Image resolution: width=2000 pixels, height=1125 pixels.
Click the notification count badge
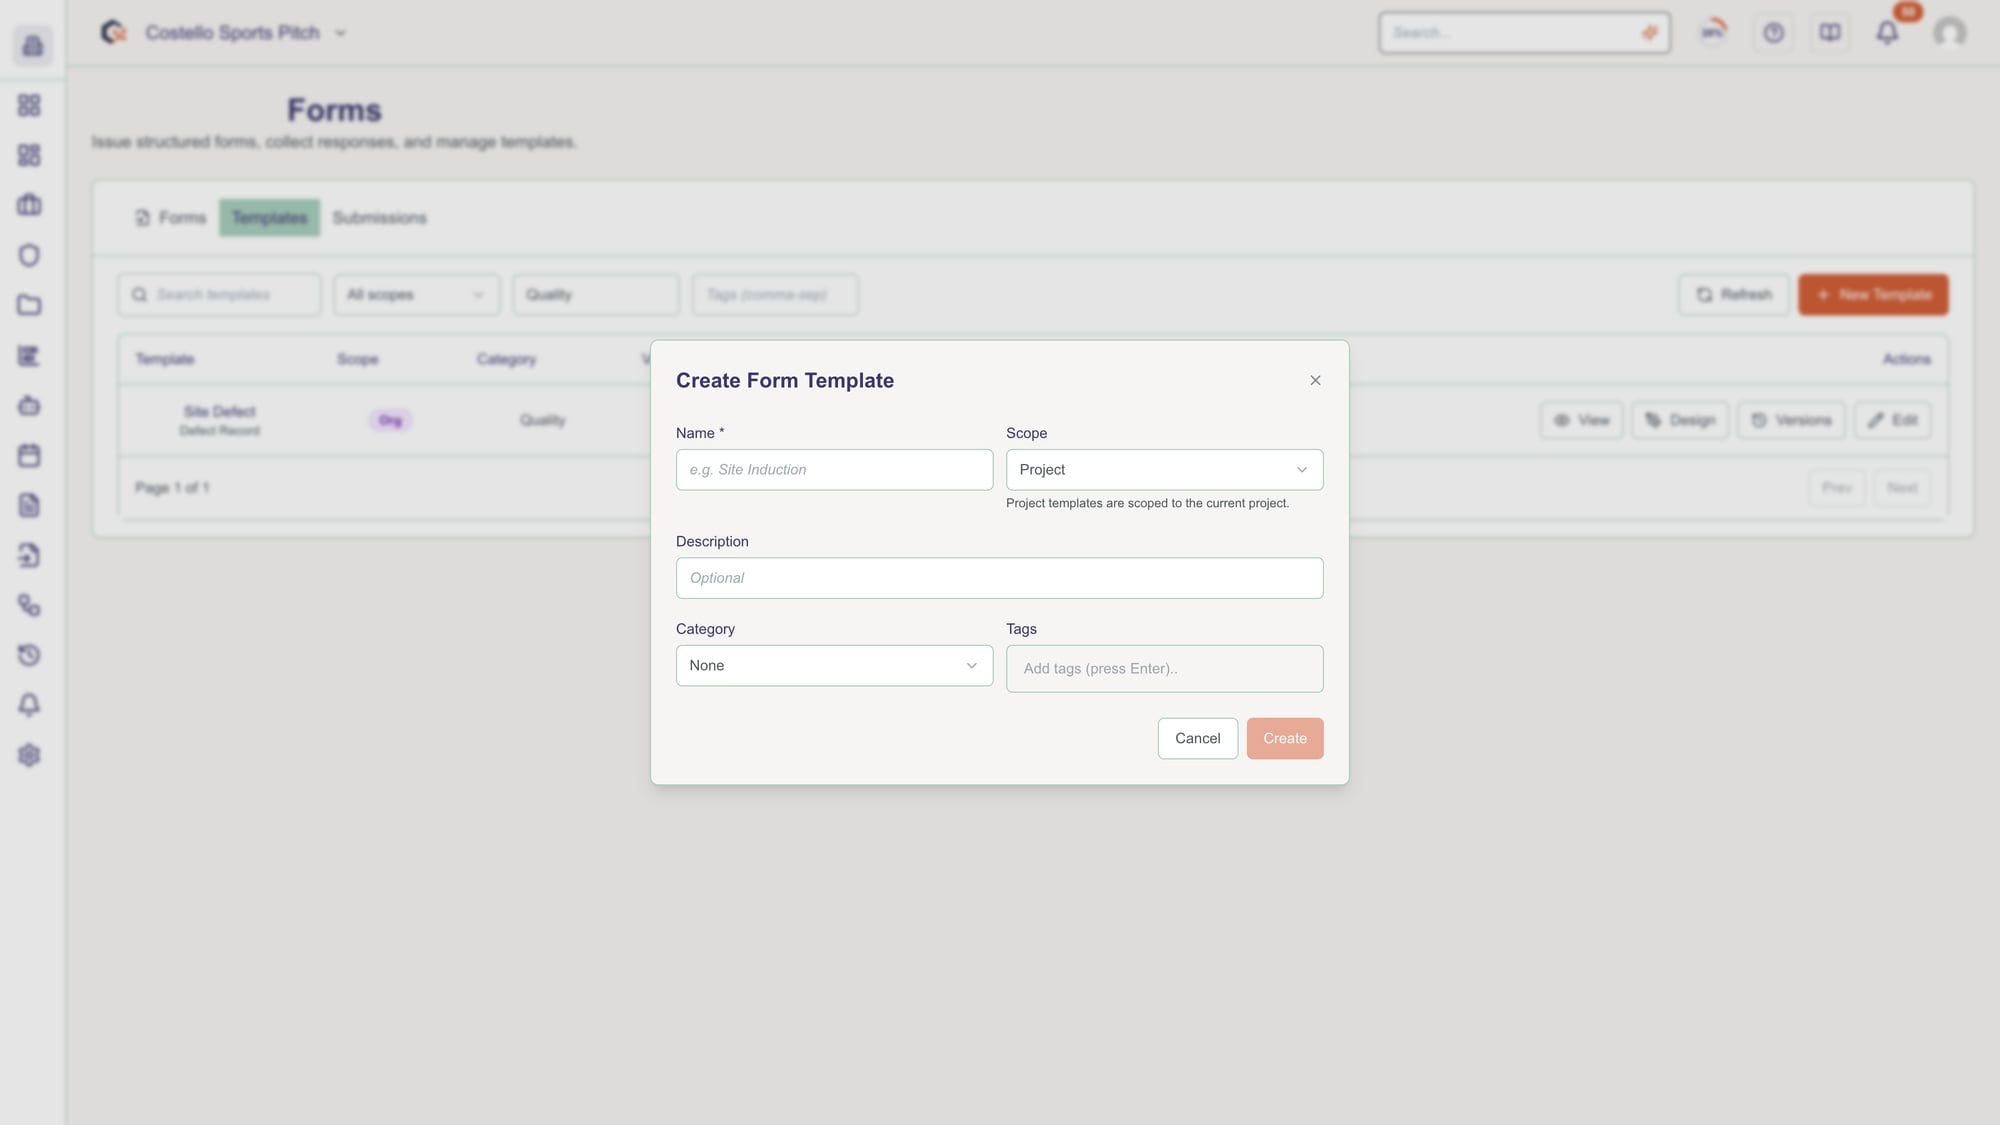coord(1908,13)
